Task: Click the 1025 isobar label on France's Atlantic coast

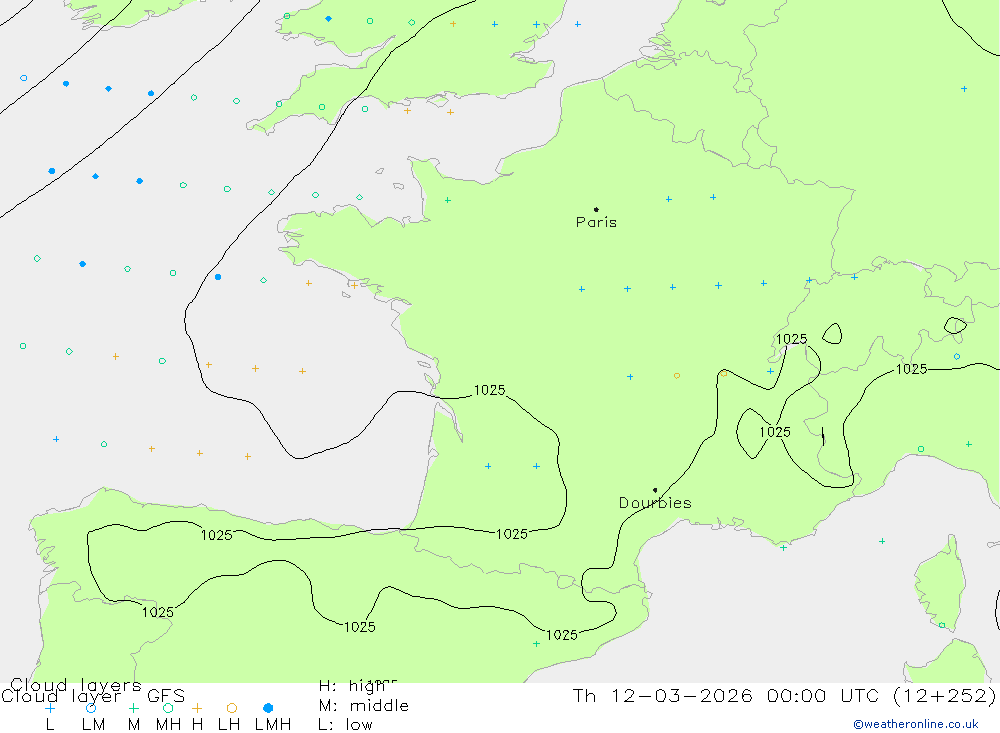Action: (x=490, y=390)
